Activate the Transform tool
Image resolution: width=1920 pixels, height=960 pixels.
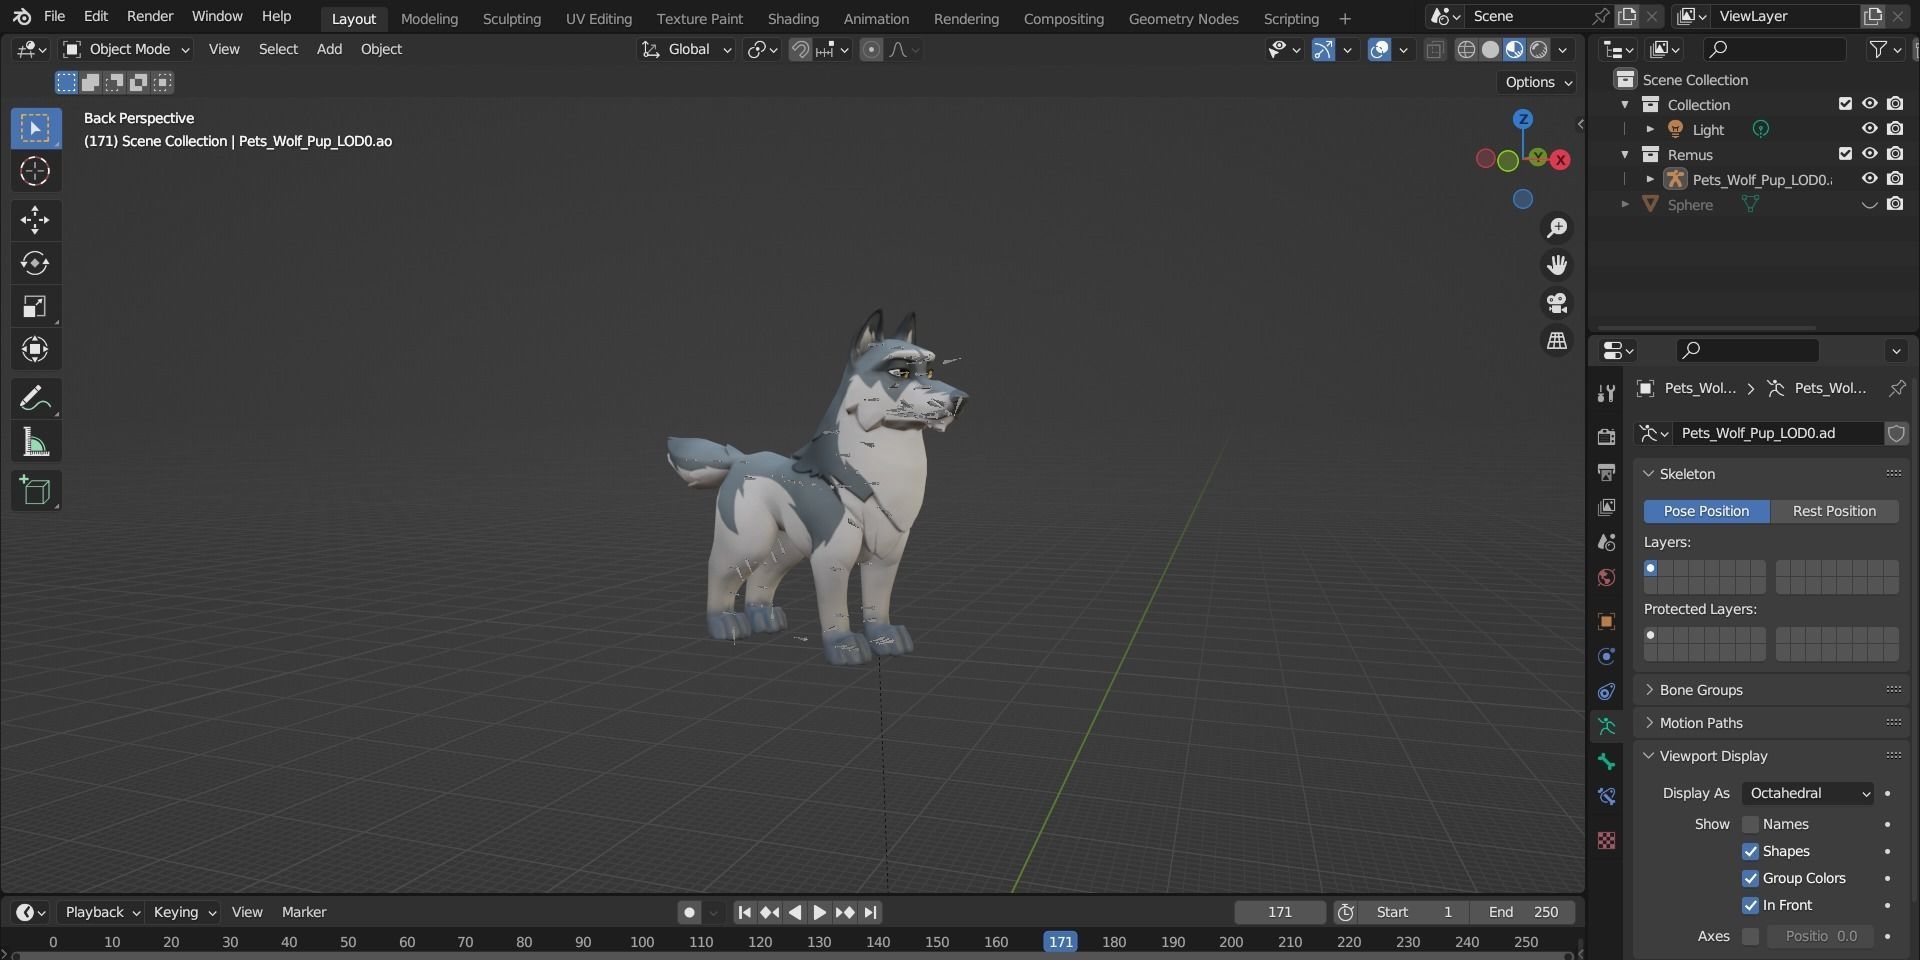pos(35,349)
